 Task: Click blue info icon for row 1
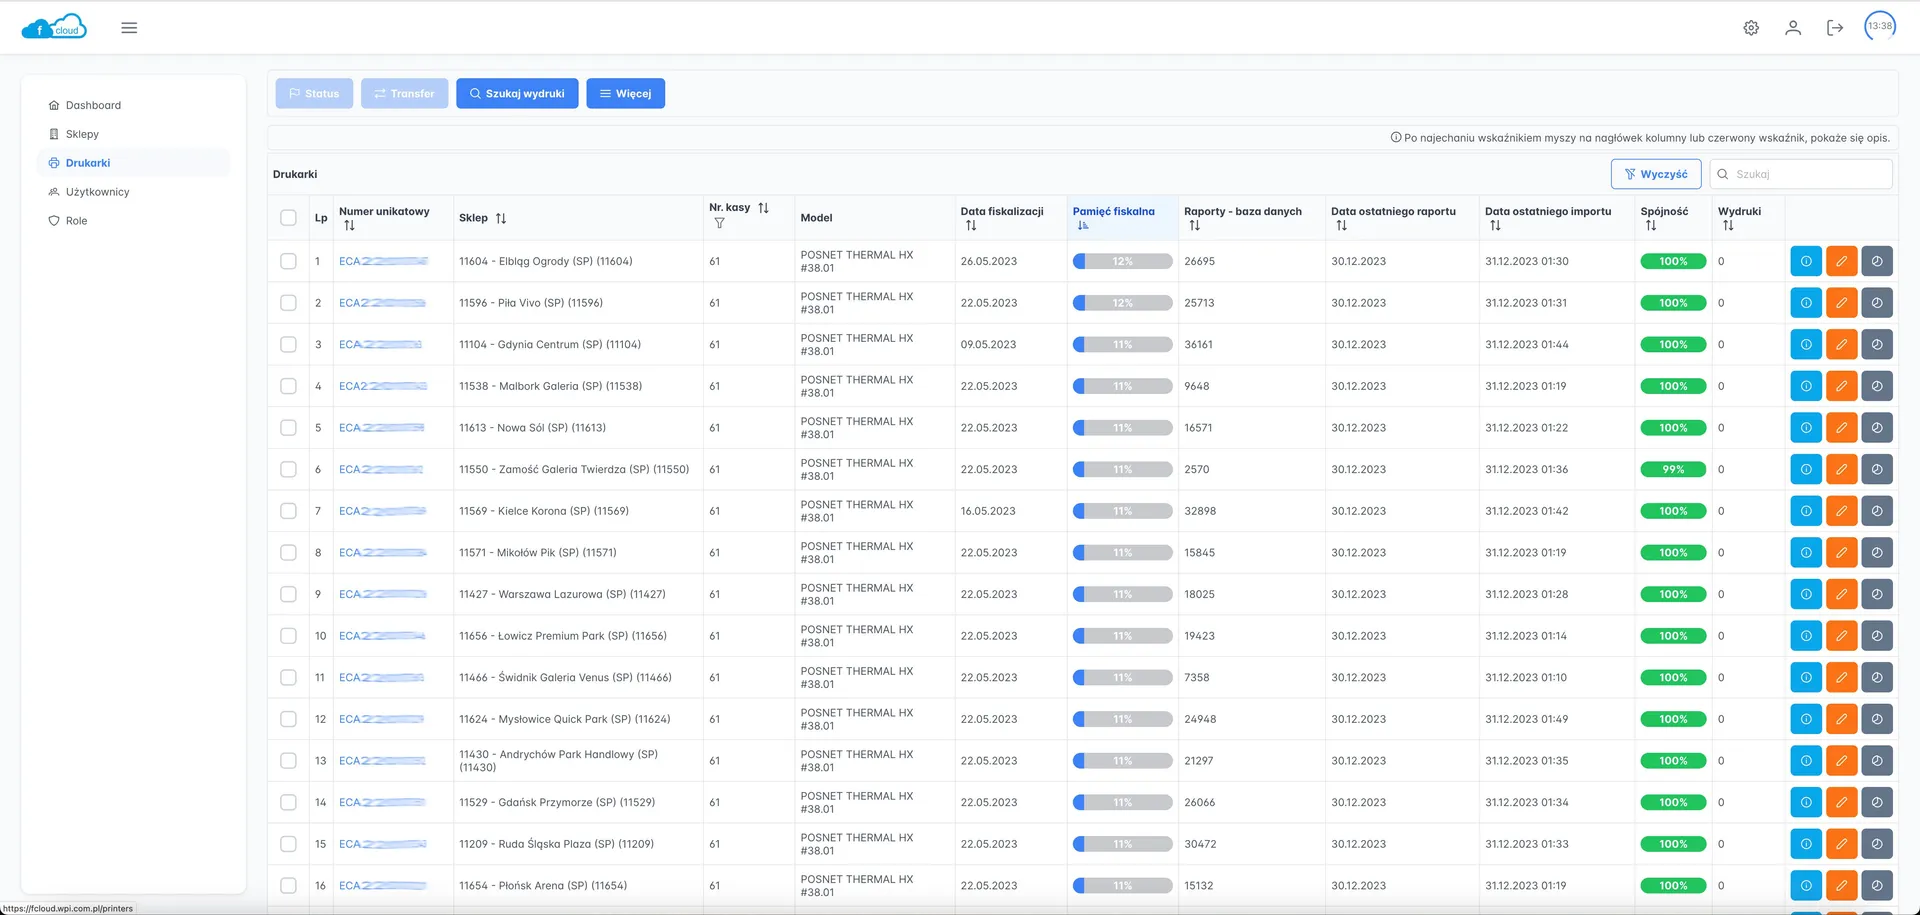coord(1806,261)
